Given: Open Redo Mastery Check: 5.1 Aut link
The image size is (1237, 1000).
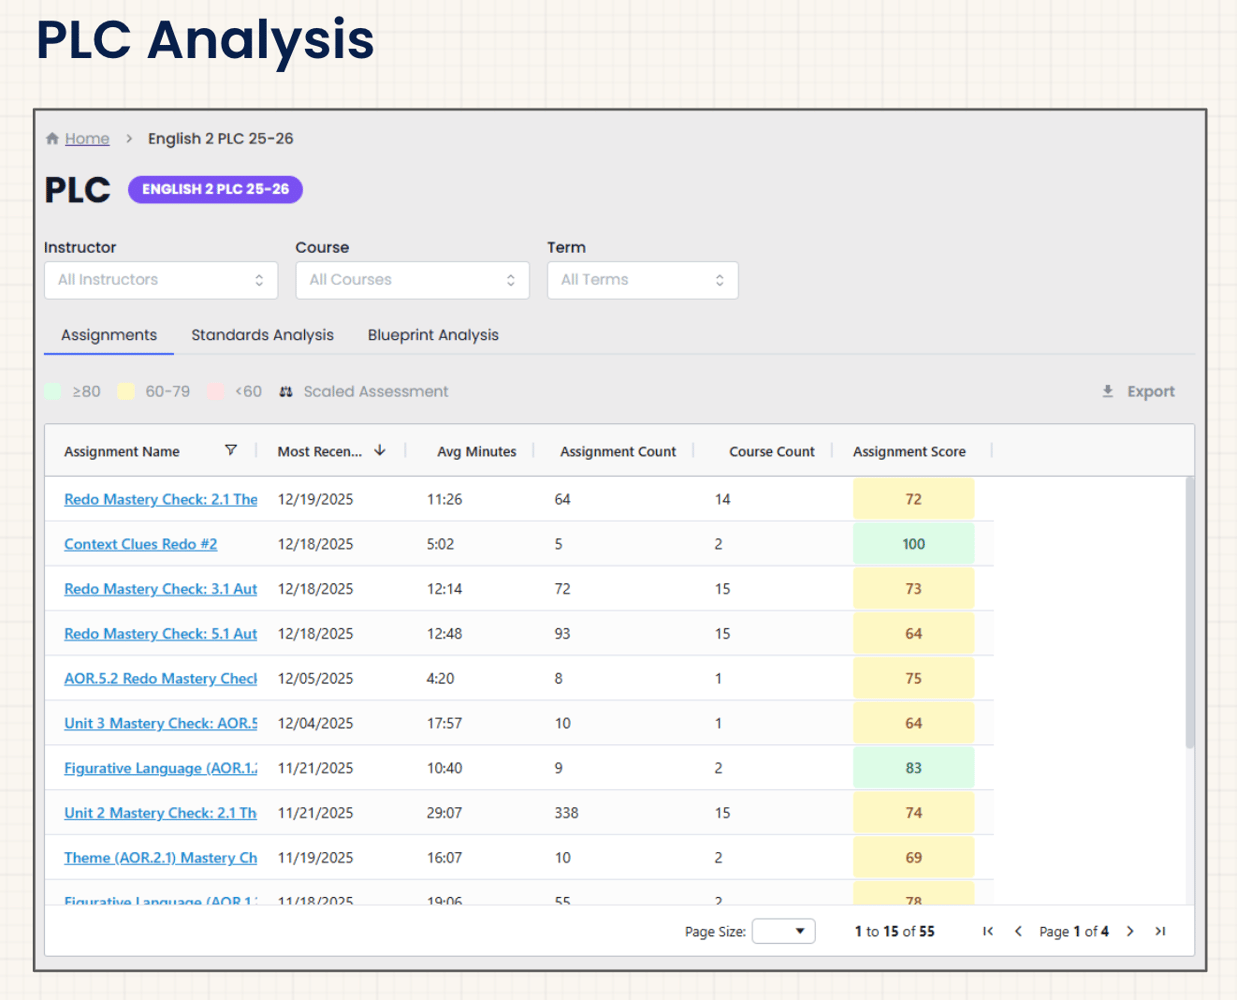Looking at the screenshot, I should (161, 634).
